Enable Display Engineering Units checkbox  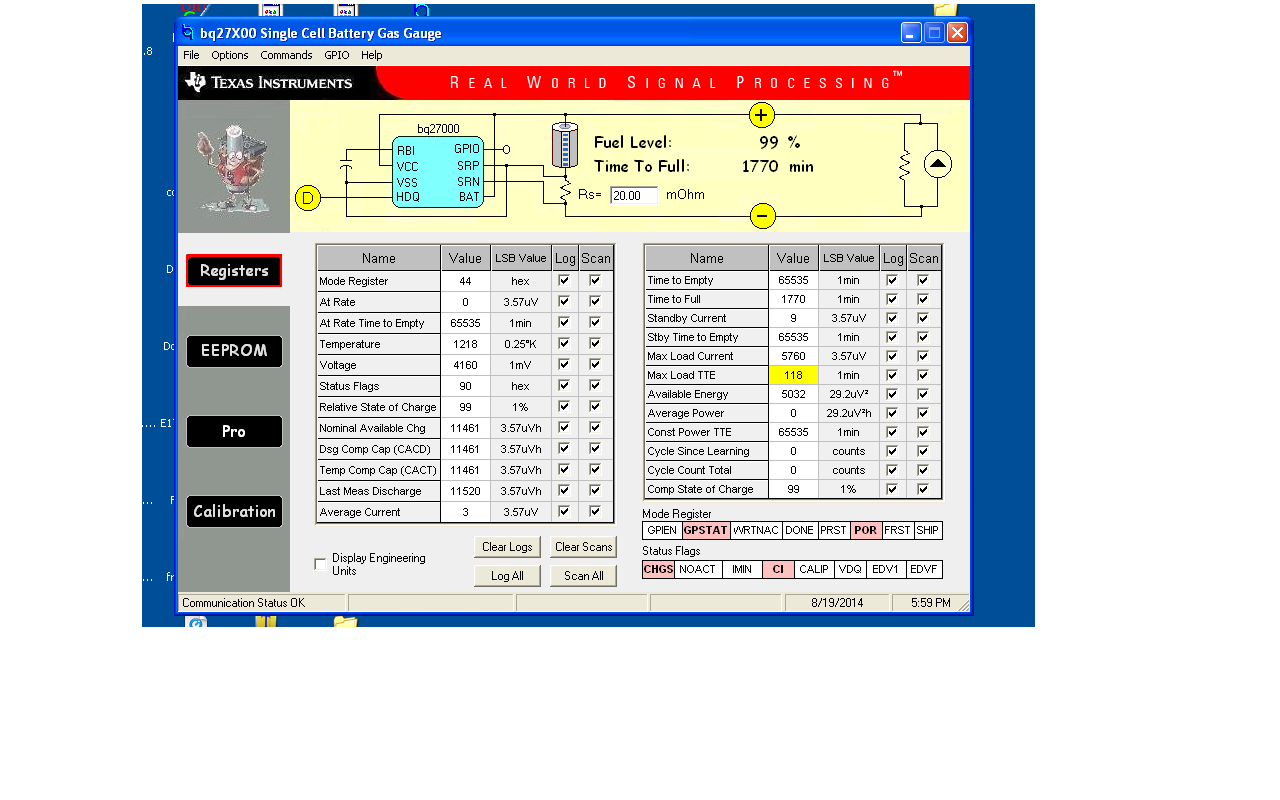[320, 564]
